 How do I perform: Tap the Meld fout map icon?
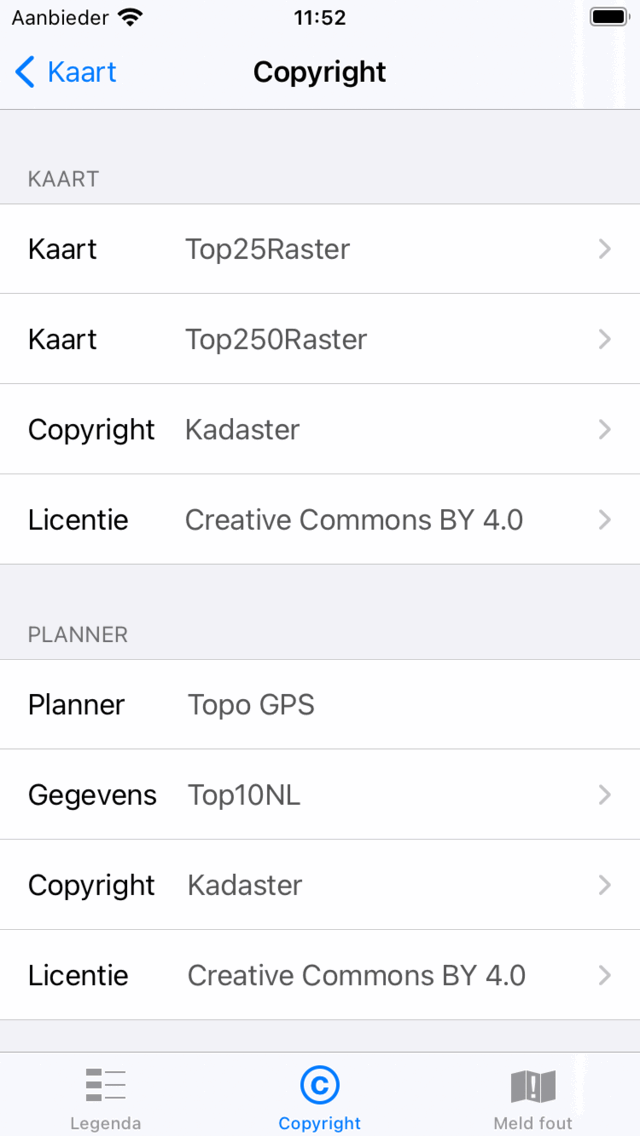tap(533, 1085)
